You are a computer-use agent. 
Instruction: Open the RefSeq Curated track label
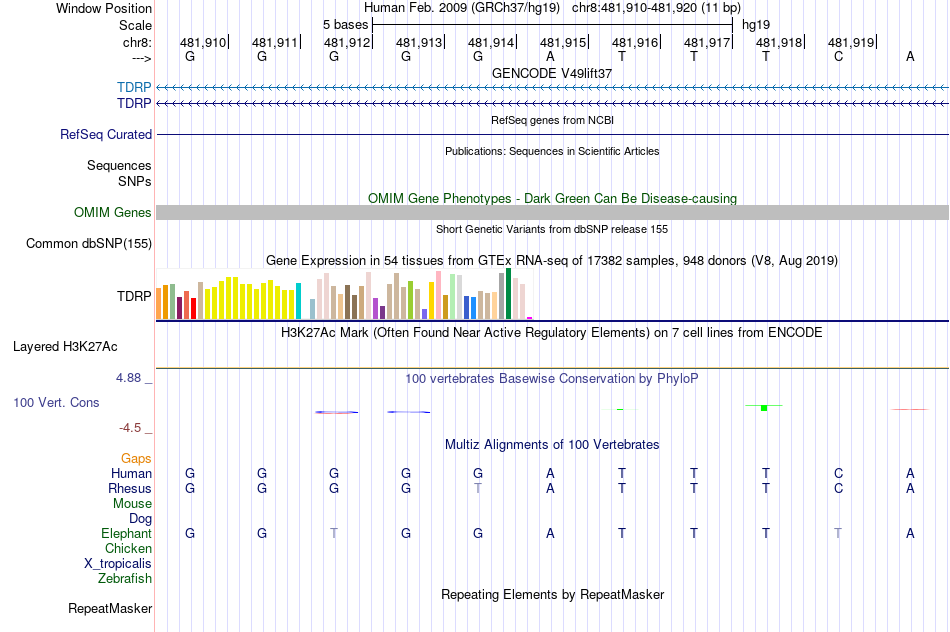click(x=106, y=135)
